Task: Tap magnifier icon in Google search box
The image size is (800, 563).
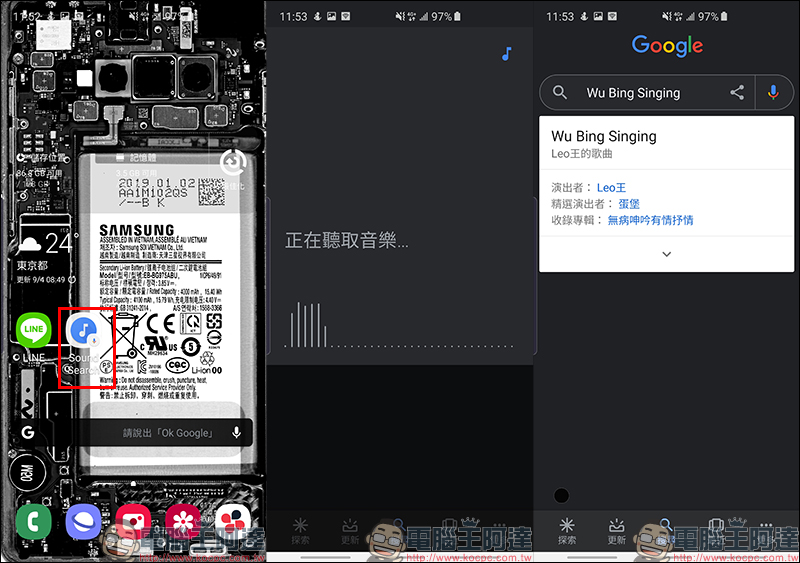Action: (560, 92)
